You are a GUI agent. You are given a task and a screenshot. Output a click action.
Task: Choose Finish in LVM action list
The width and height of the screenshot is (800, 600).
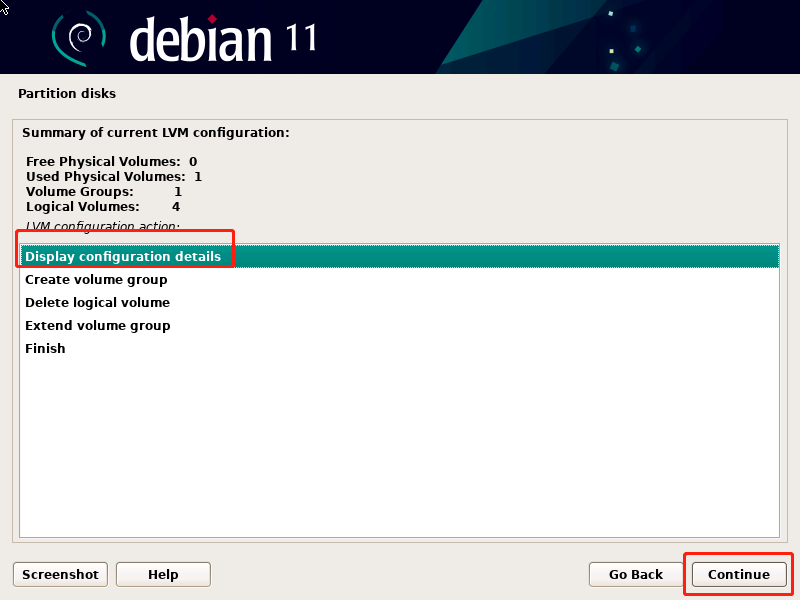click(399, 348)
